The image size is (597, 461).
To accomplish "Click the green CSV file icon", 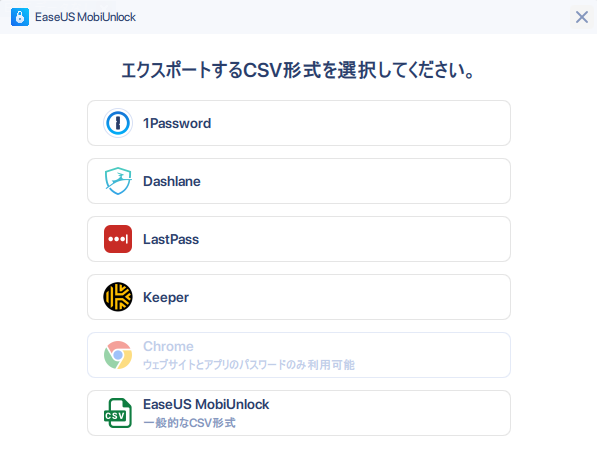I will coord(118,413).
